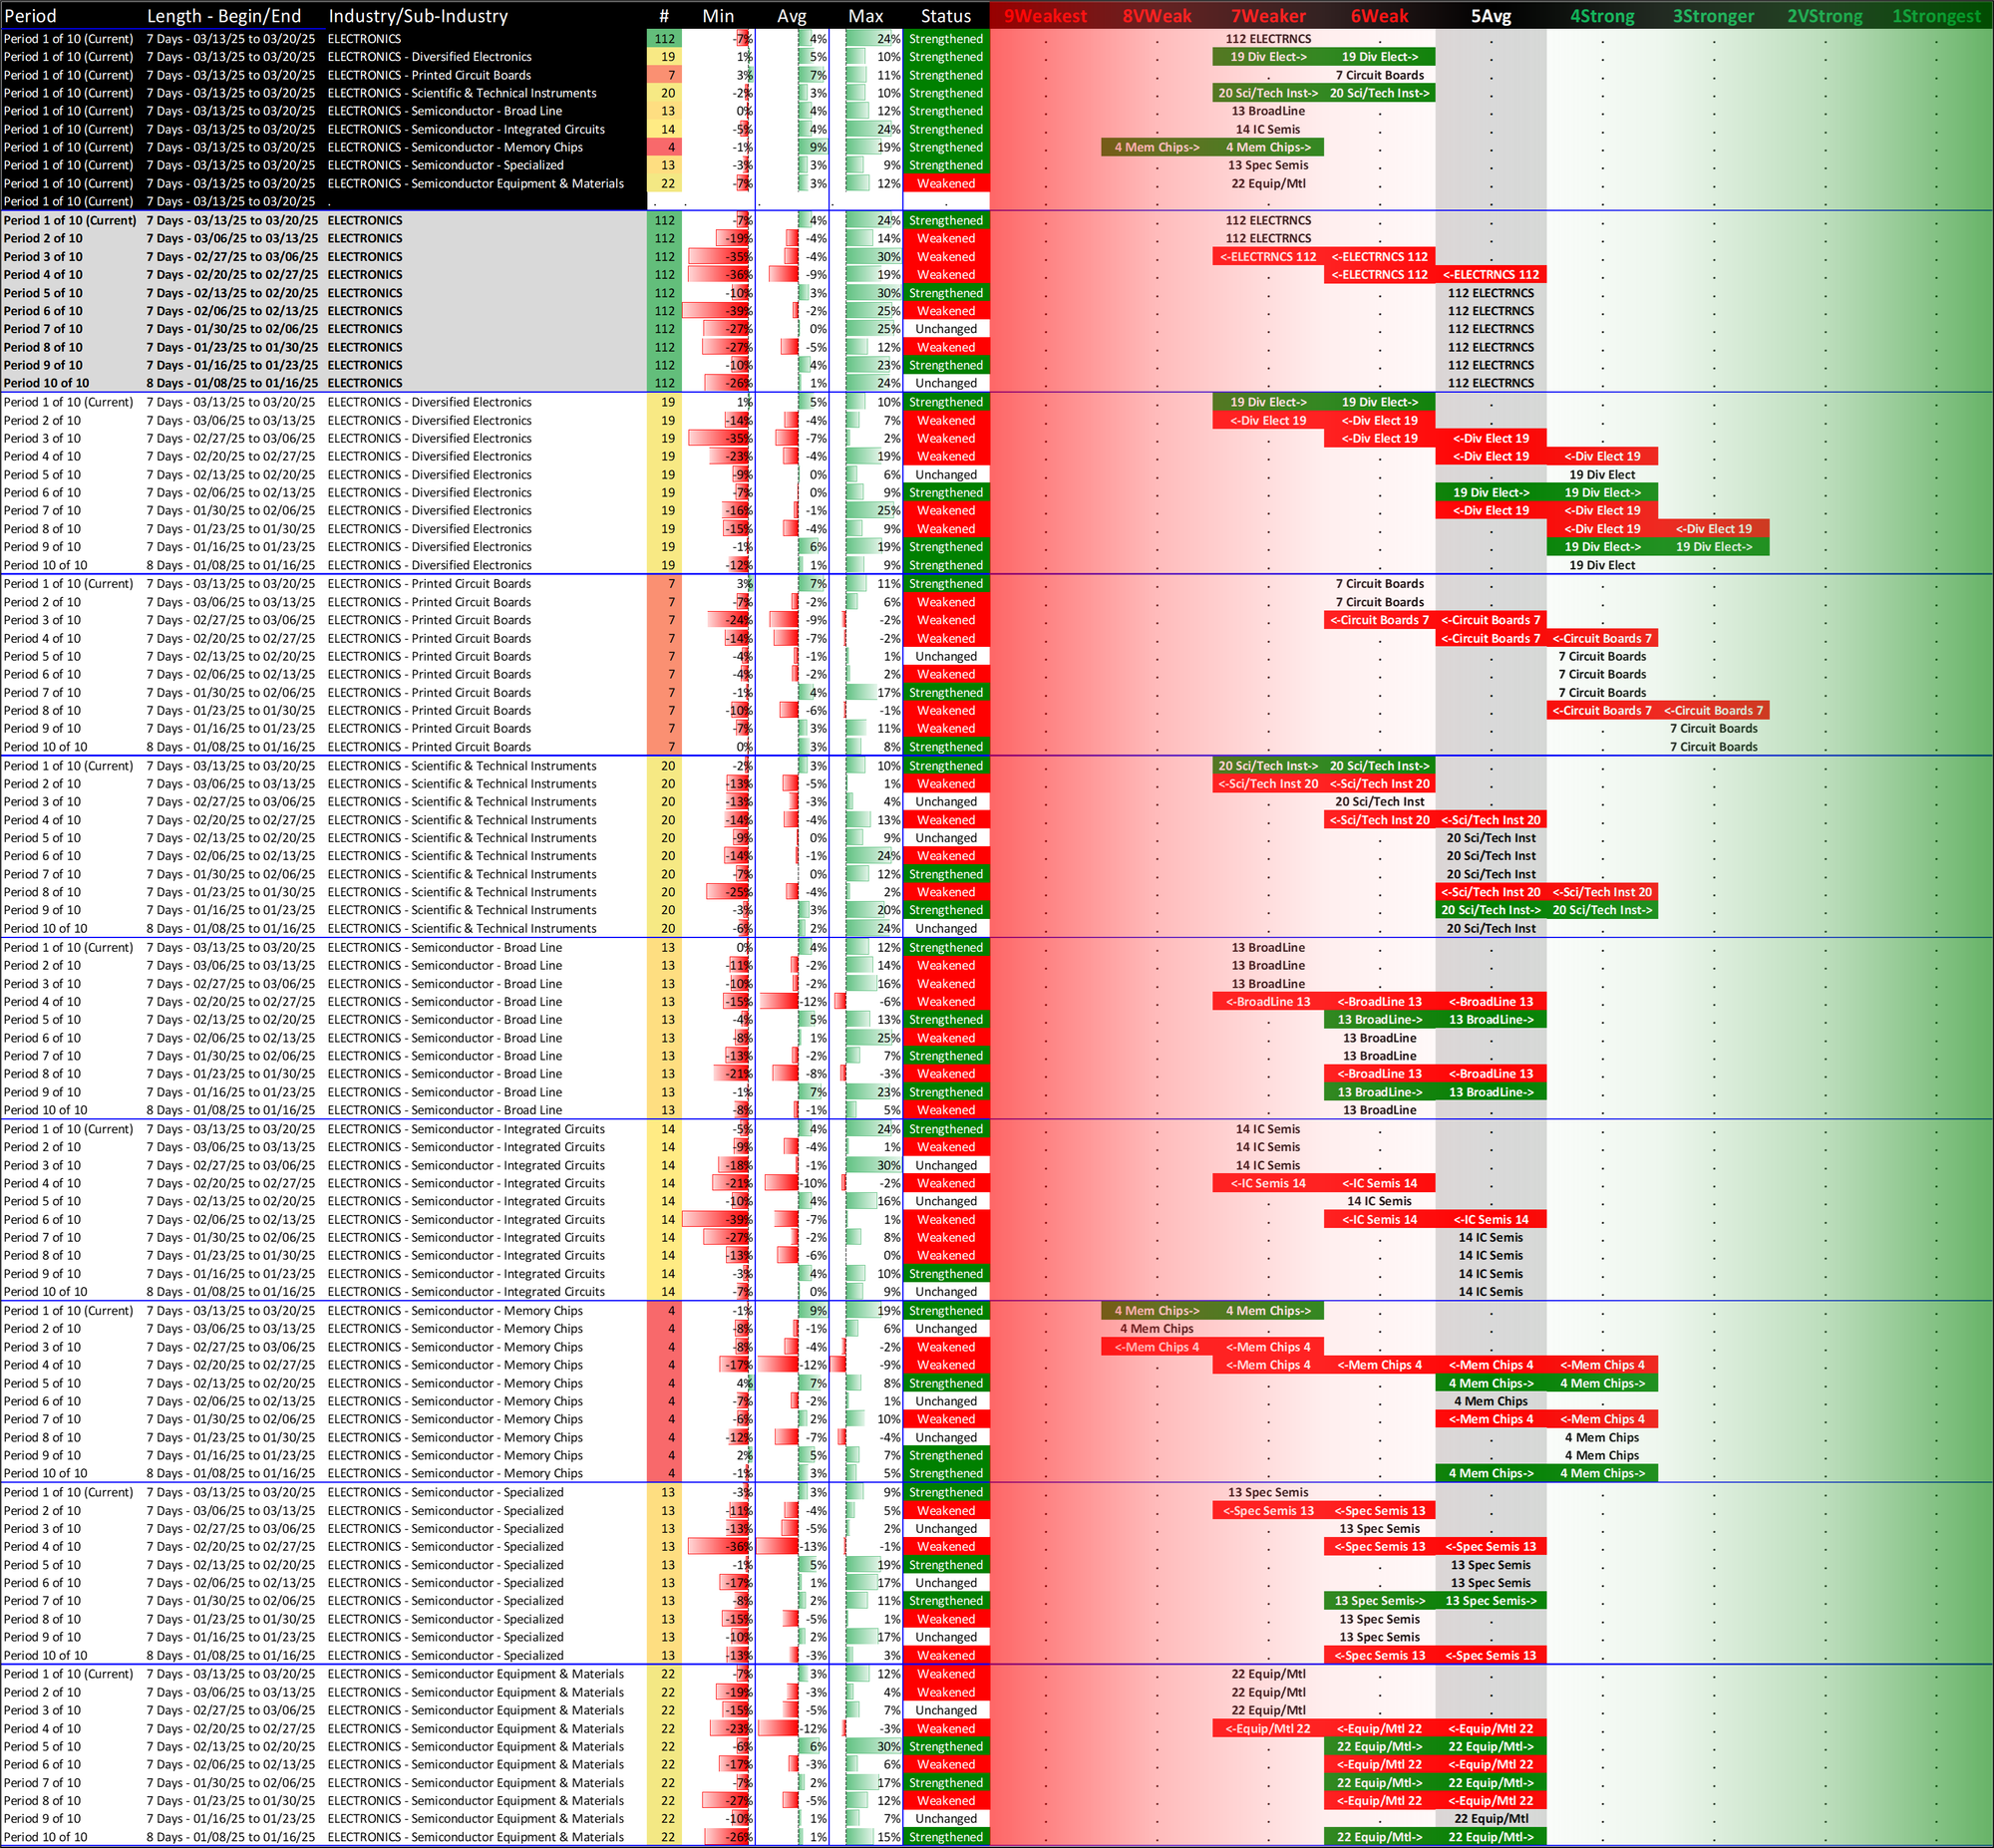The height and width of the screenshot is (1848, 1994).
Task: Click the 7Weaker column header
Action: [x=1268, y=16]
